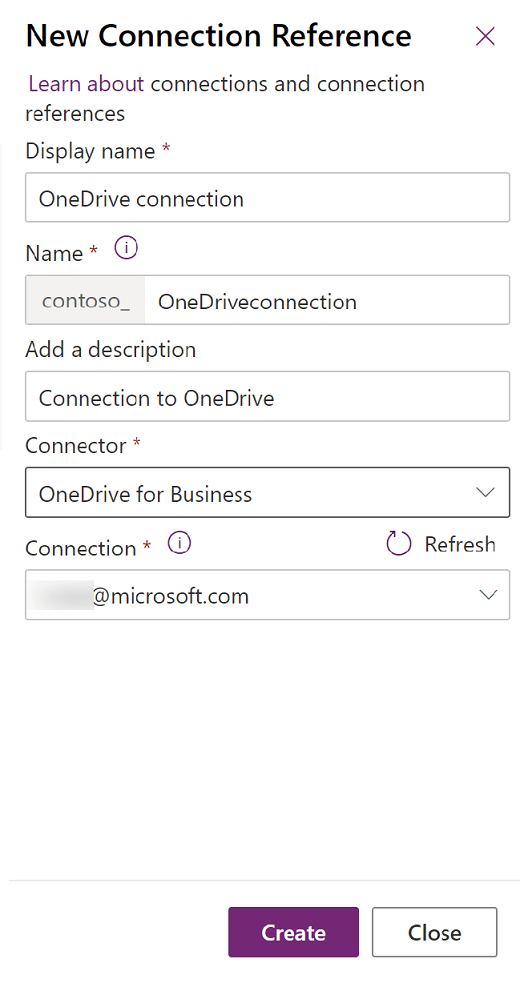The width and height of the screenshot is (520, 987).
Task: Edit the Display name field
Action: 267,198
